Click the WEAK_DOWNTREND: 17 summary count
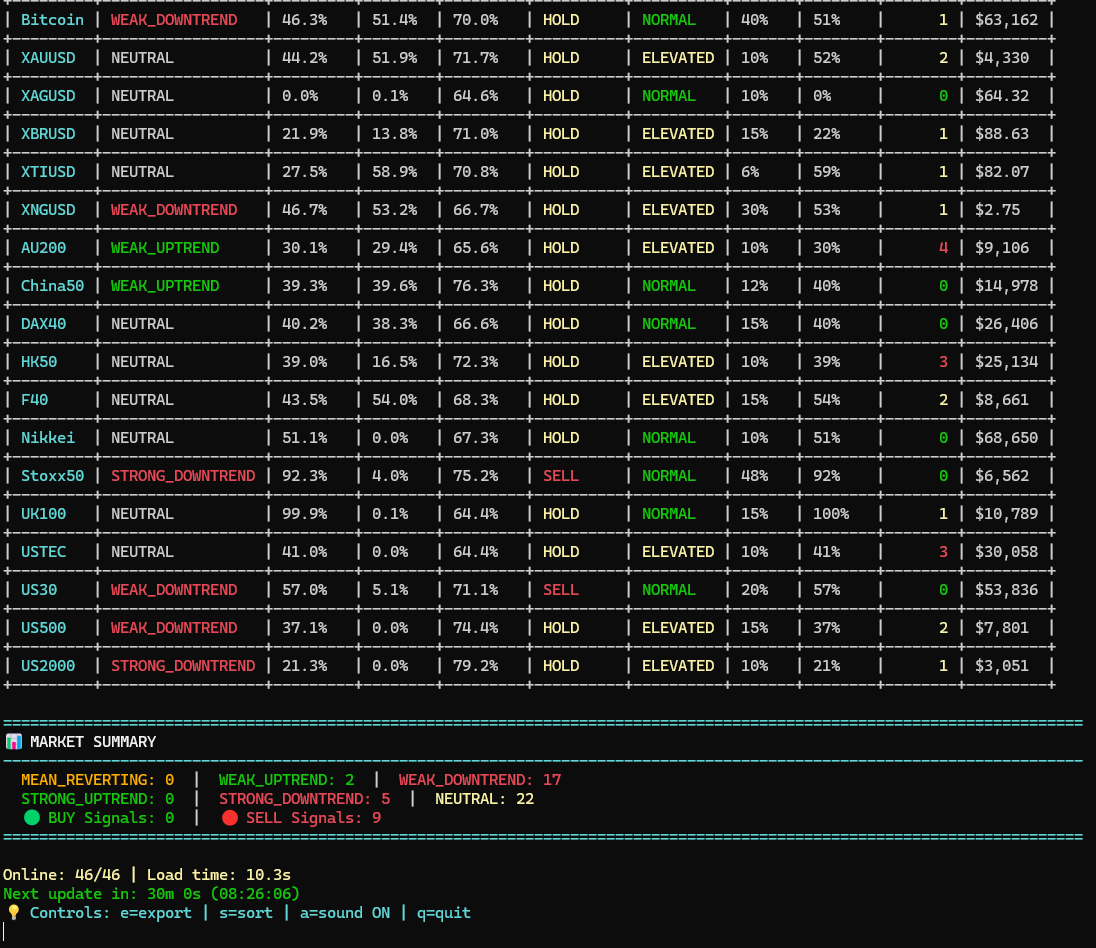 480,780
